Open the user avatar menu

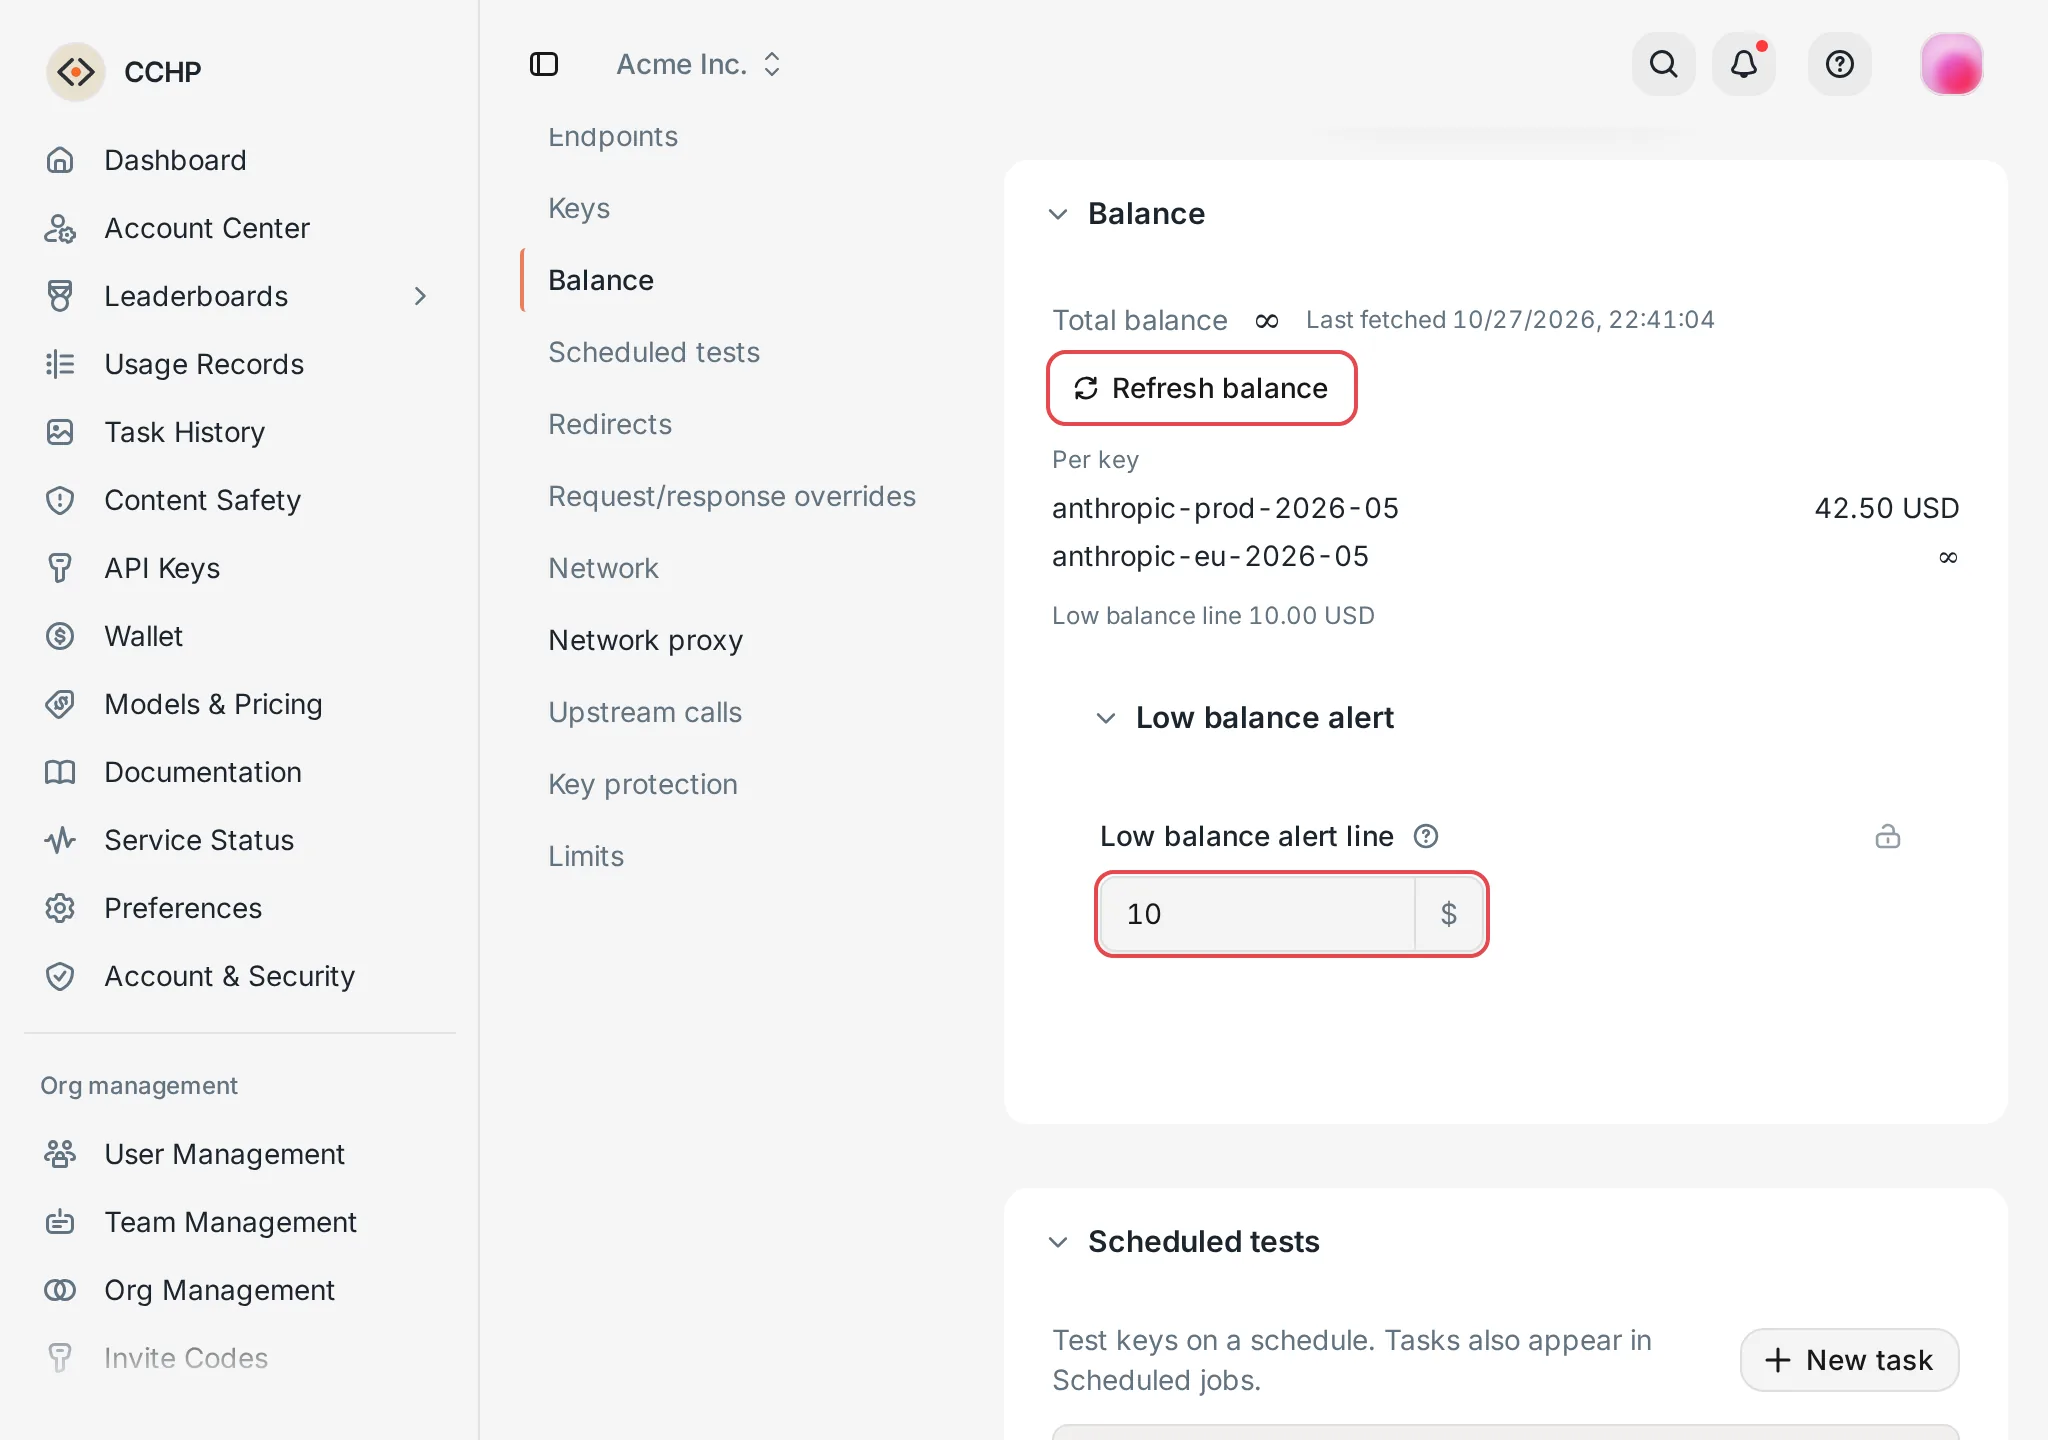(x=1951, y=64)
